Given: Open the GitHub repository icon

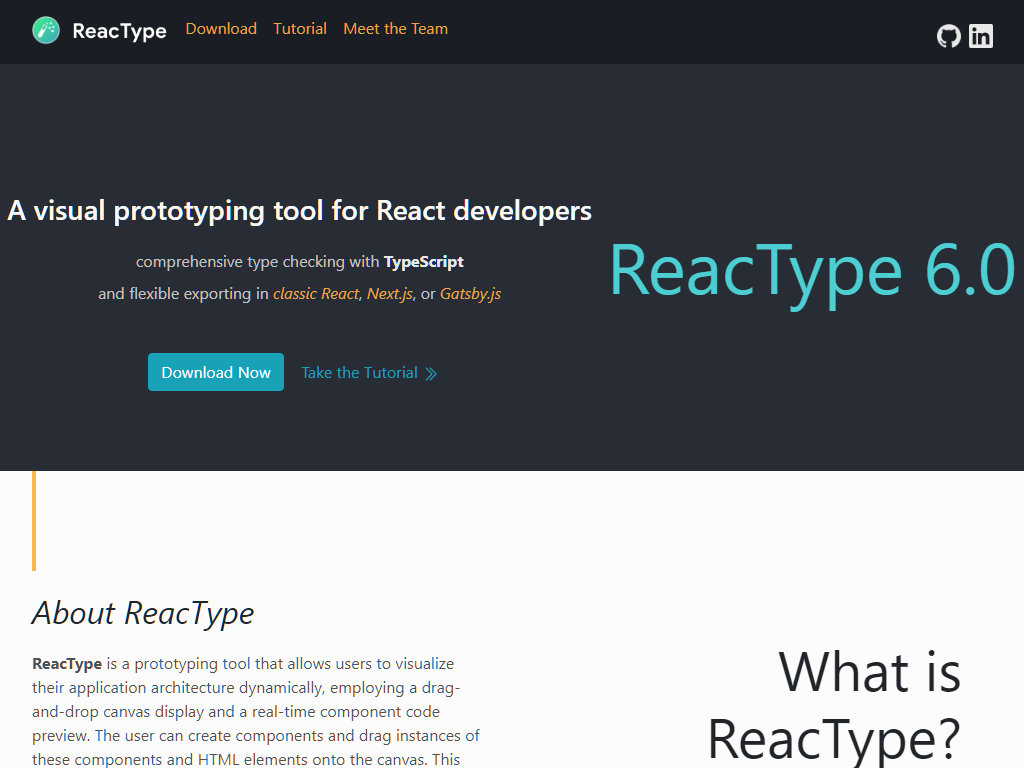Looking at the screenshot, I should [948, 36].
